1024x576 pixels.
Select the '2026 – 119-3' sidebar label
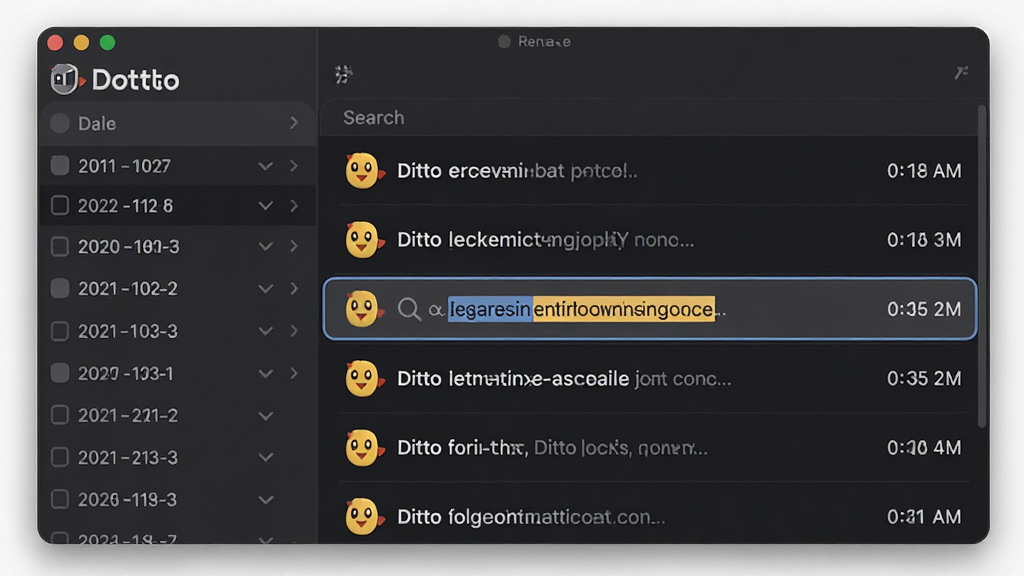[127, 500]
